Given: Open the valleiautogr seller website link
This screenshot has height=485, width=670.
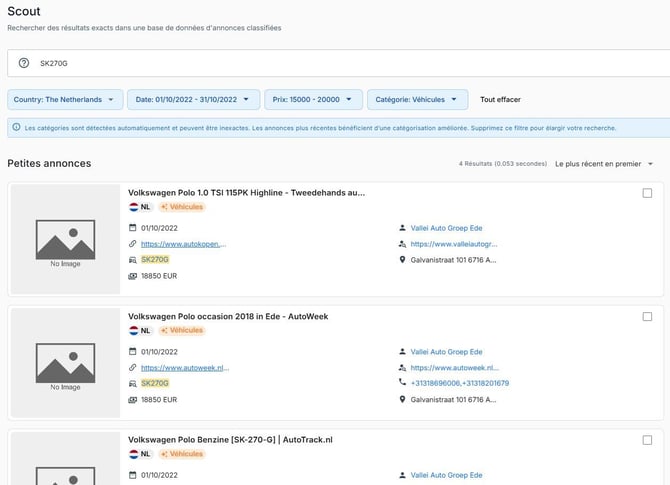Looking at the screenshot, I should (x=454, y=244).
